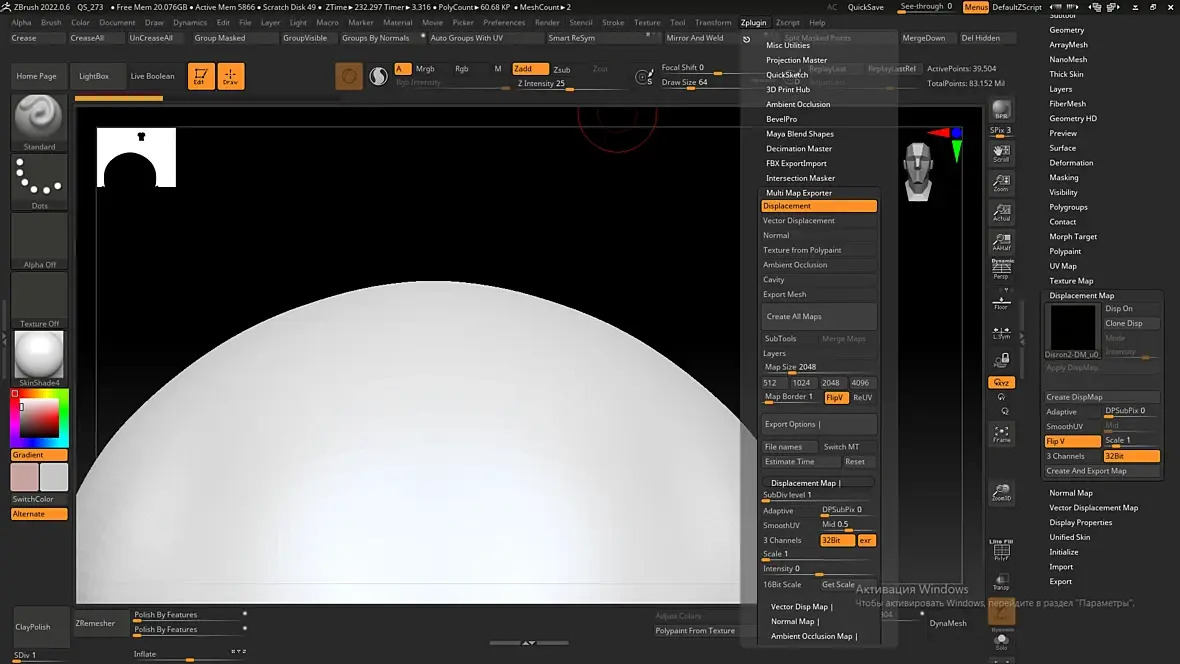Open the SkinShade4 material picker
Screen dimensions: 1180x664
38,355
